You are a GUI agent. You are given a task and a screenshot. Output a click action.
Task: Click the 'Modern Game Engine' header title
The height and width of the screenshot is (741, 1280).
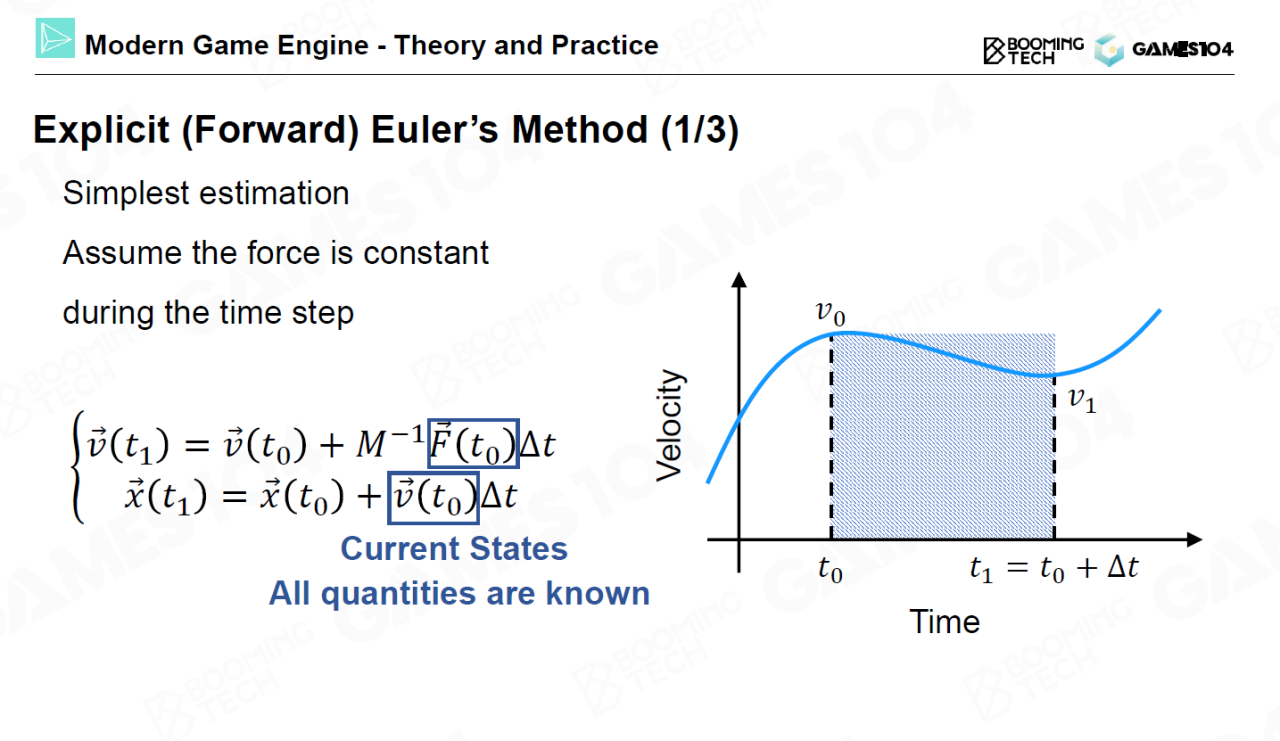[x=371, y=45]
